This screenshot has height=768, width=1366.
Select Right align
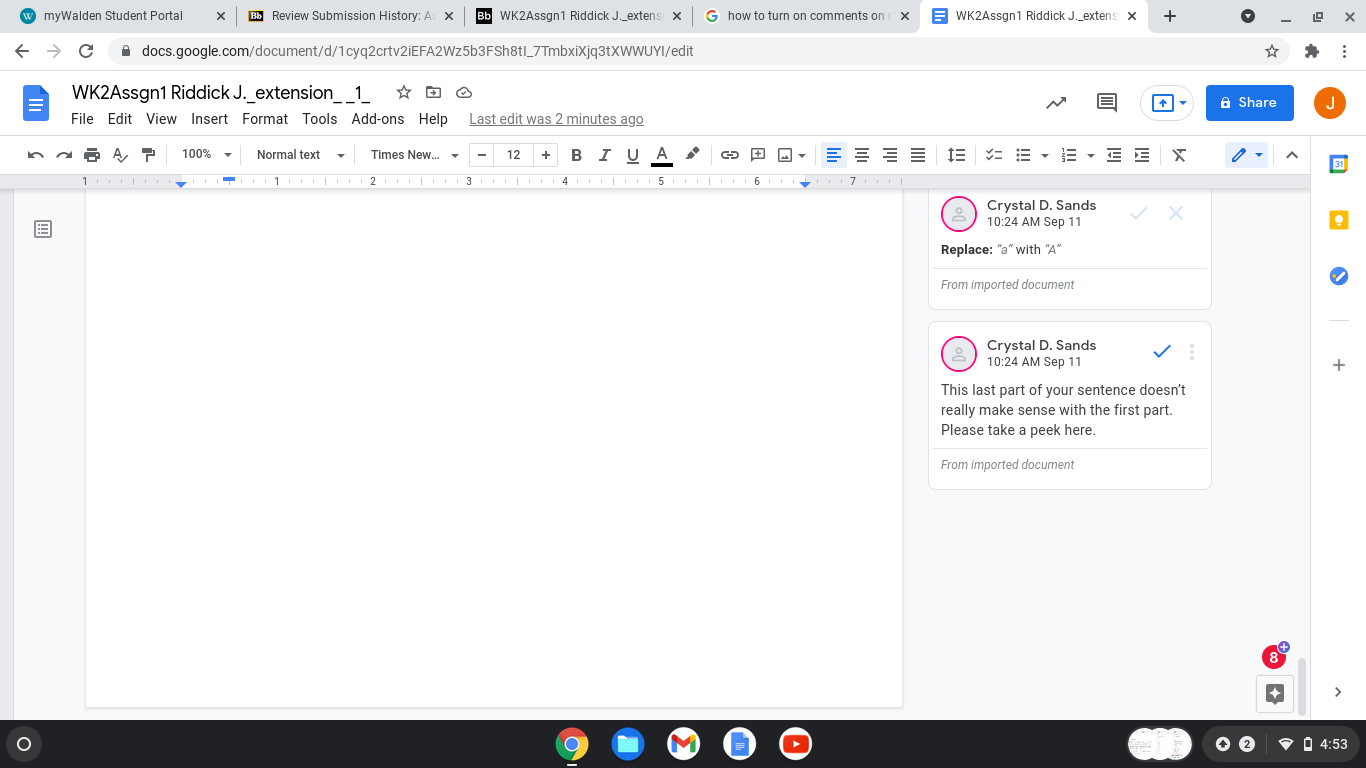click(889, 155)
